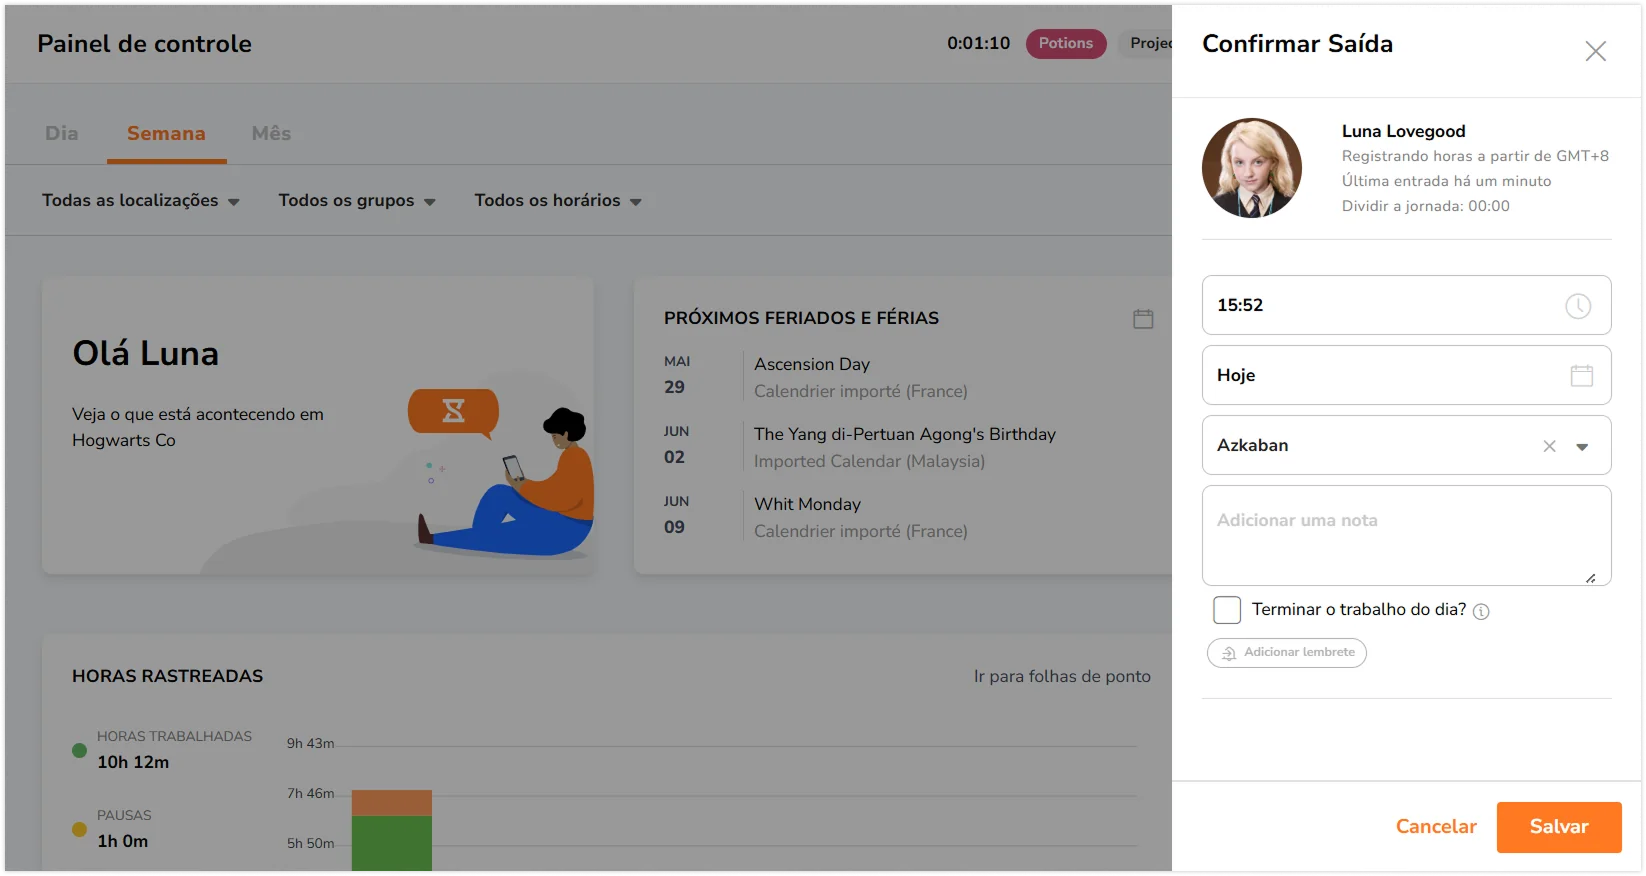Screen dimensions: 1646x876
Task: Click the bell icon on Adicionar lembrete
Action: 1229,653
